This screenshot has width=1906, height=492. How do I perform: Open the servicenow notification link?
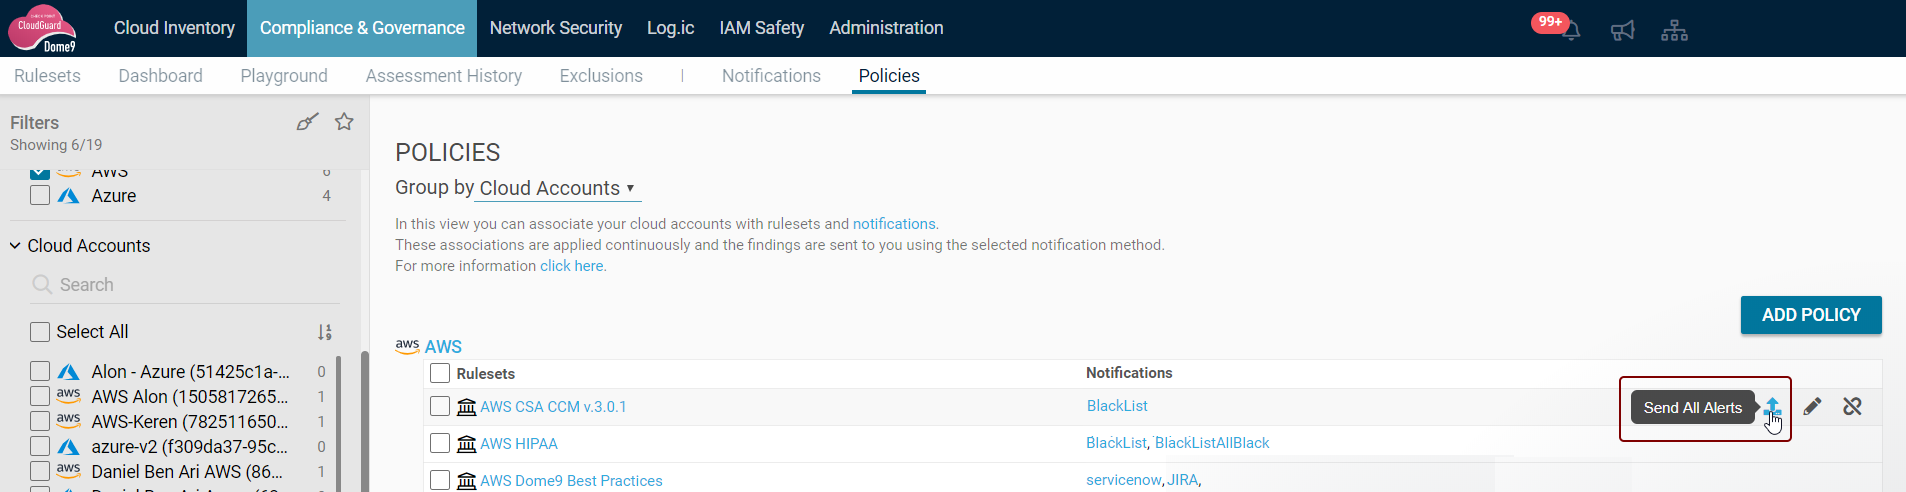pyautogui.click(x=1124, y=480)
